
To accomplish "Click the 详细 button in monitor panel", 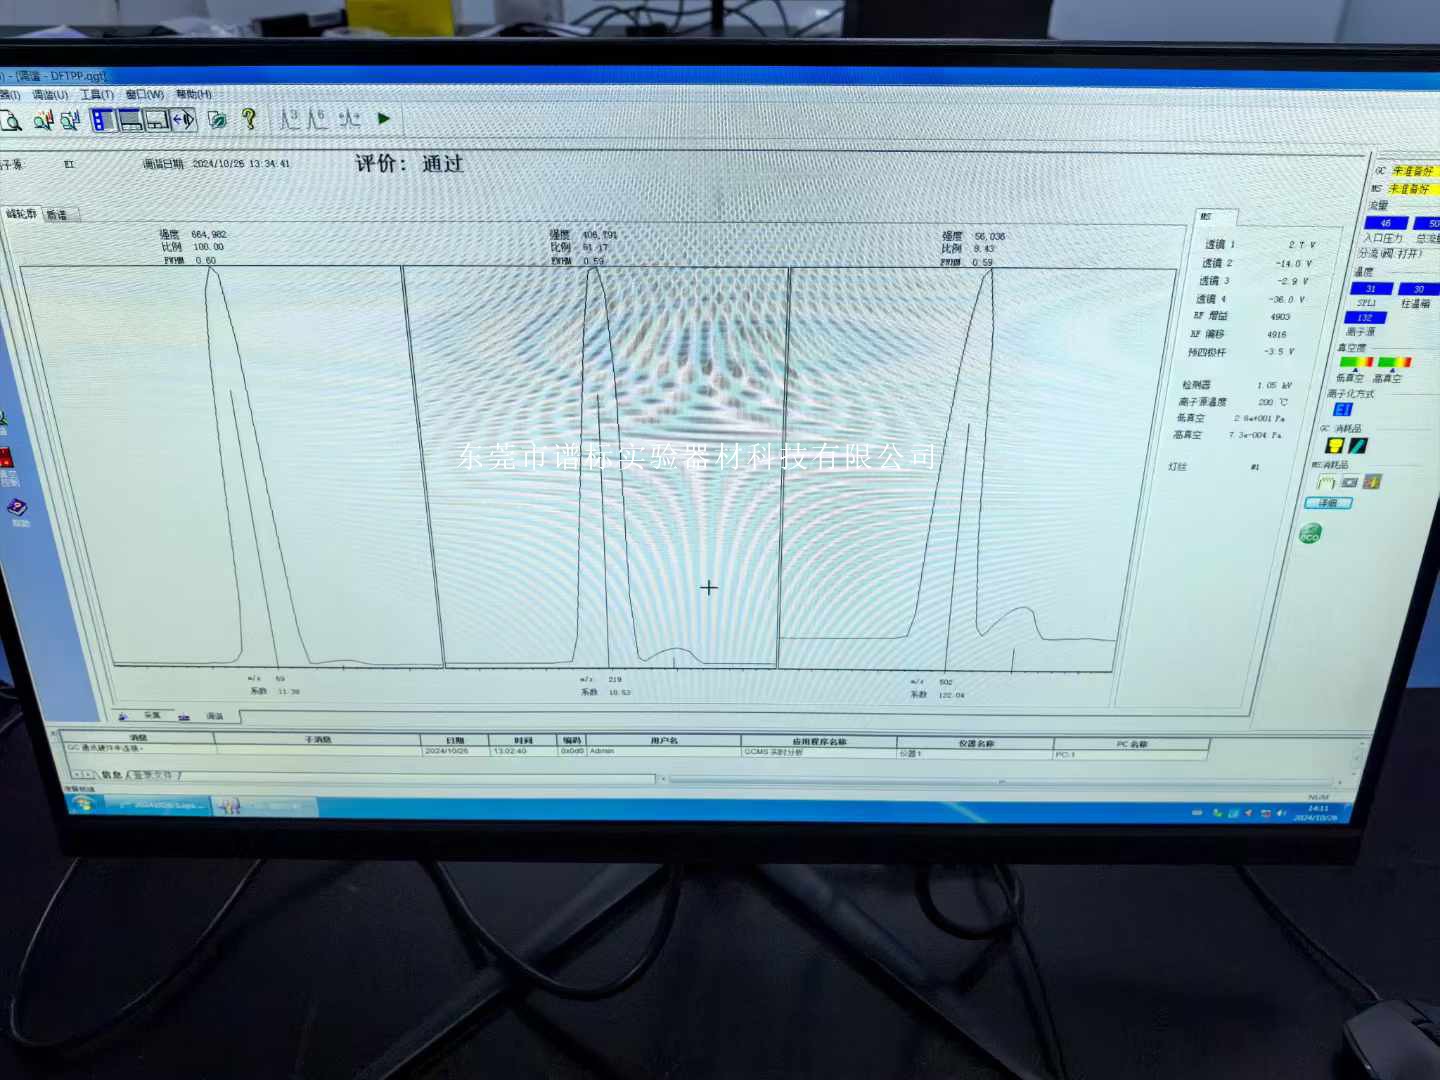I will (1328, 503).
